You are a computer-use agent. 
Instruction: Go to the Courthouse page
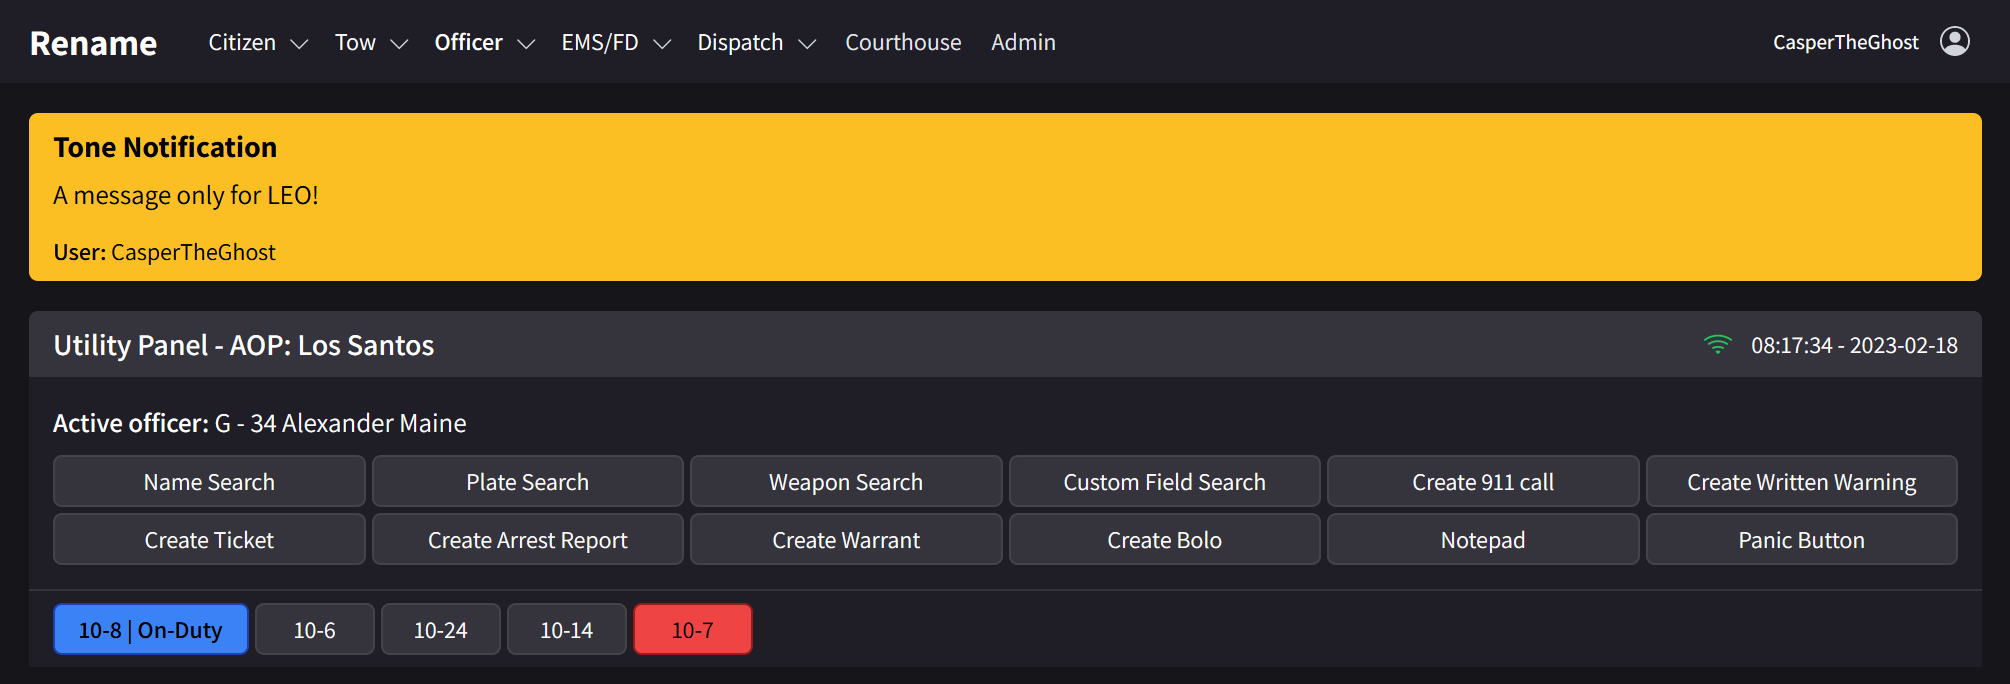pyautogui.click(x=903, y=43)
